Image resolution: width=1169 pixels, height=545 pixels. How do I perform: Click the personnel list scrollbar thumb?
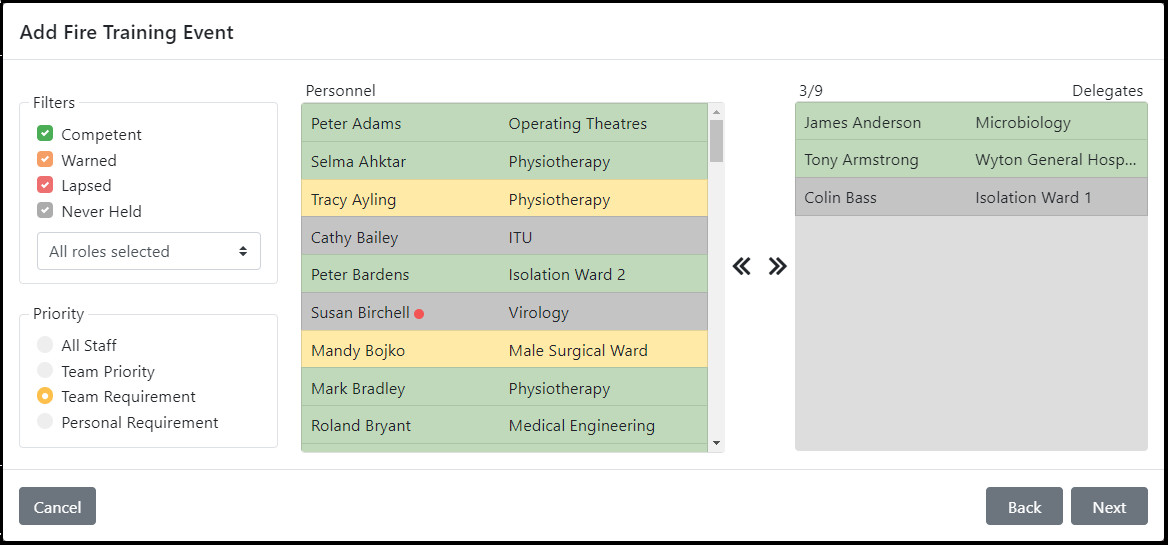click(716, 141)
